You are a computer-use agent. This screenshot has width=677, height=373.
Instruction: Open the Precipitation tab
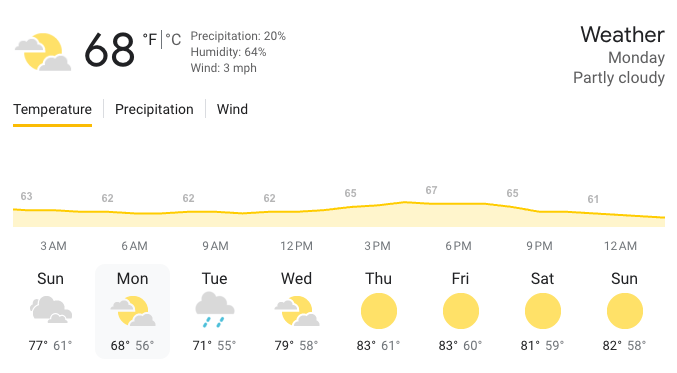tap(154, 109)
